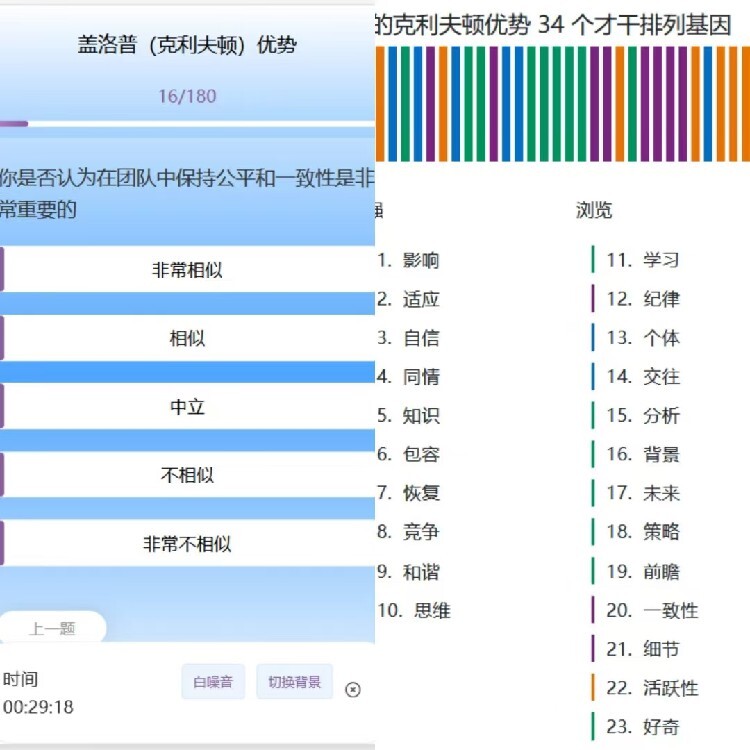Screen dimensions: 750x750
Task: Click the 盖洛普（克利夫顿）优势 title
Action: pyautogui.click(x=187, y=45)
